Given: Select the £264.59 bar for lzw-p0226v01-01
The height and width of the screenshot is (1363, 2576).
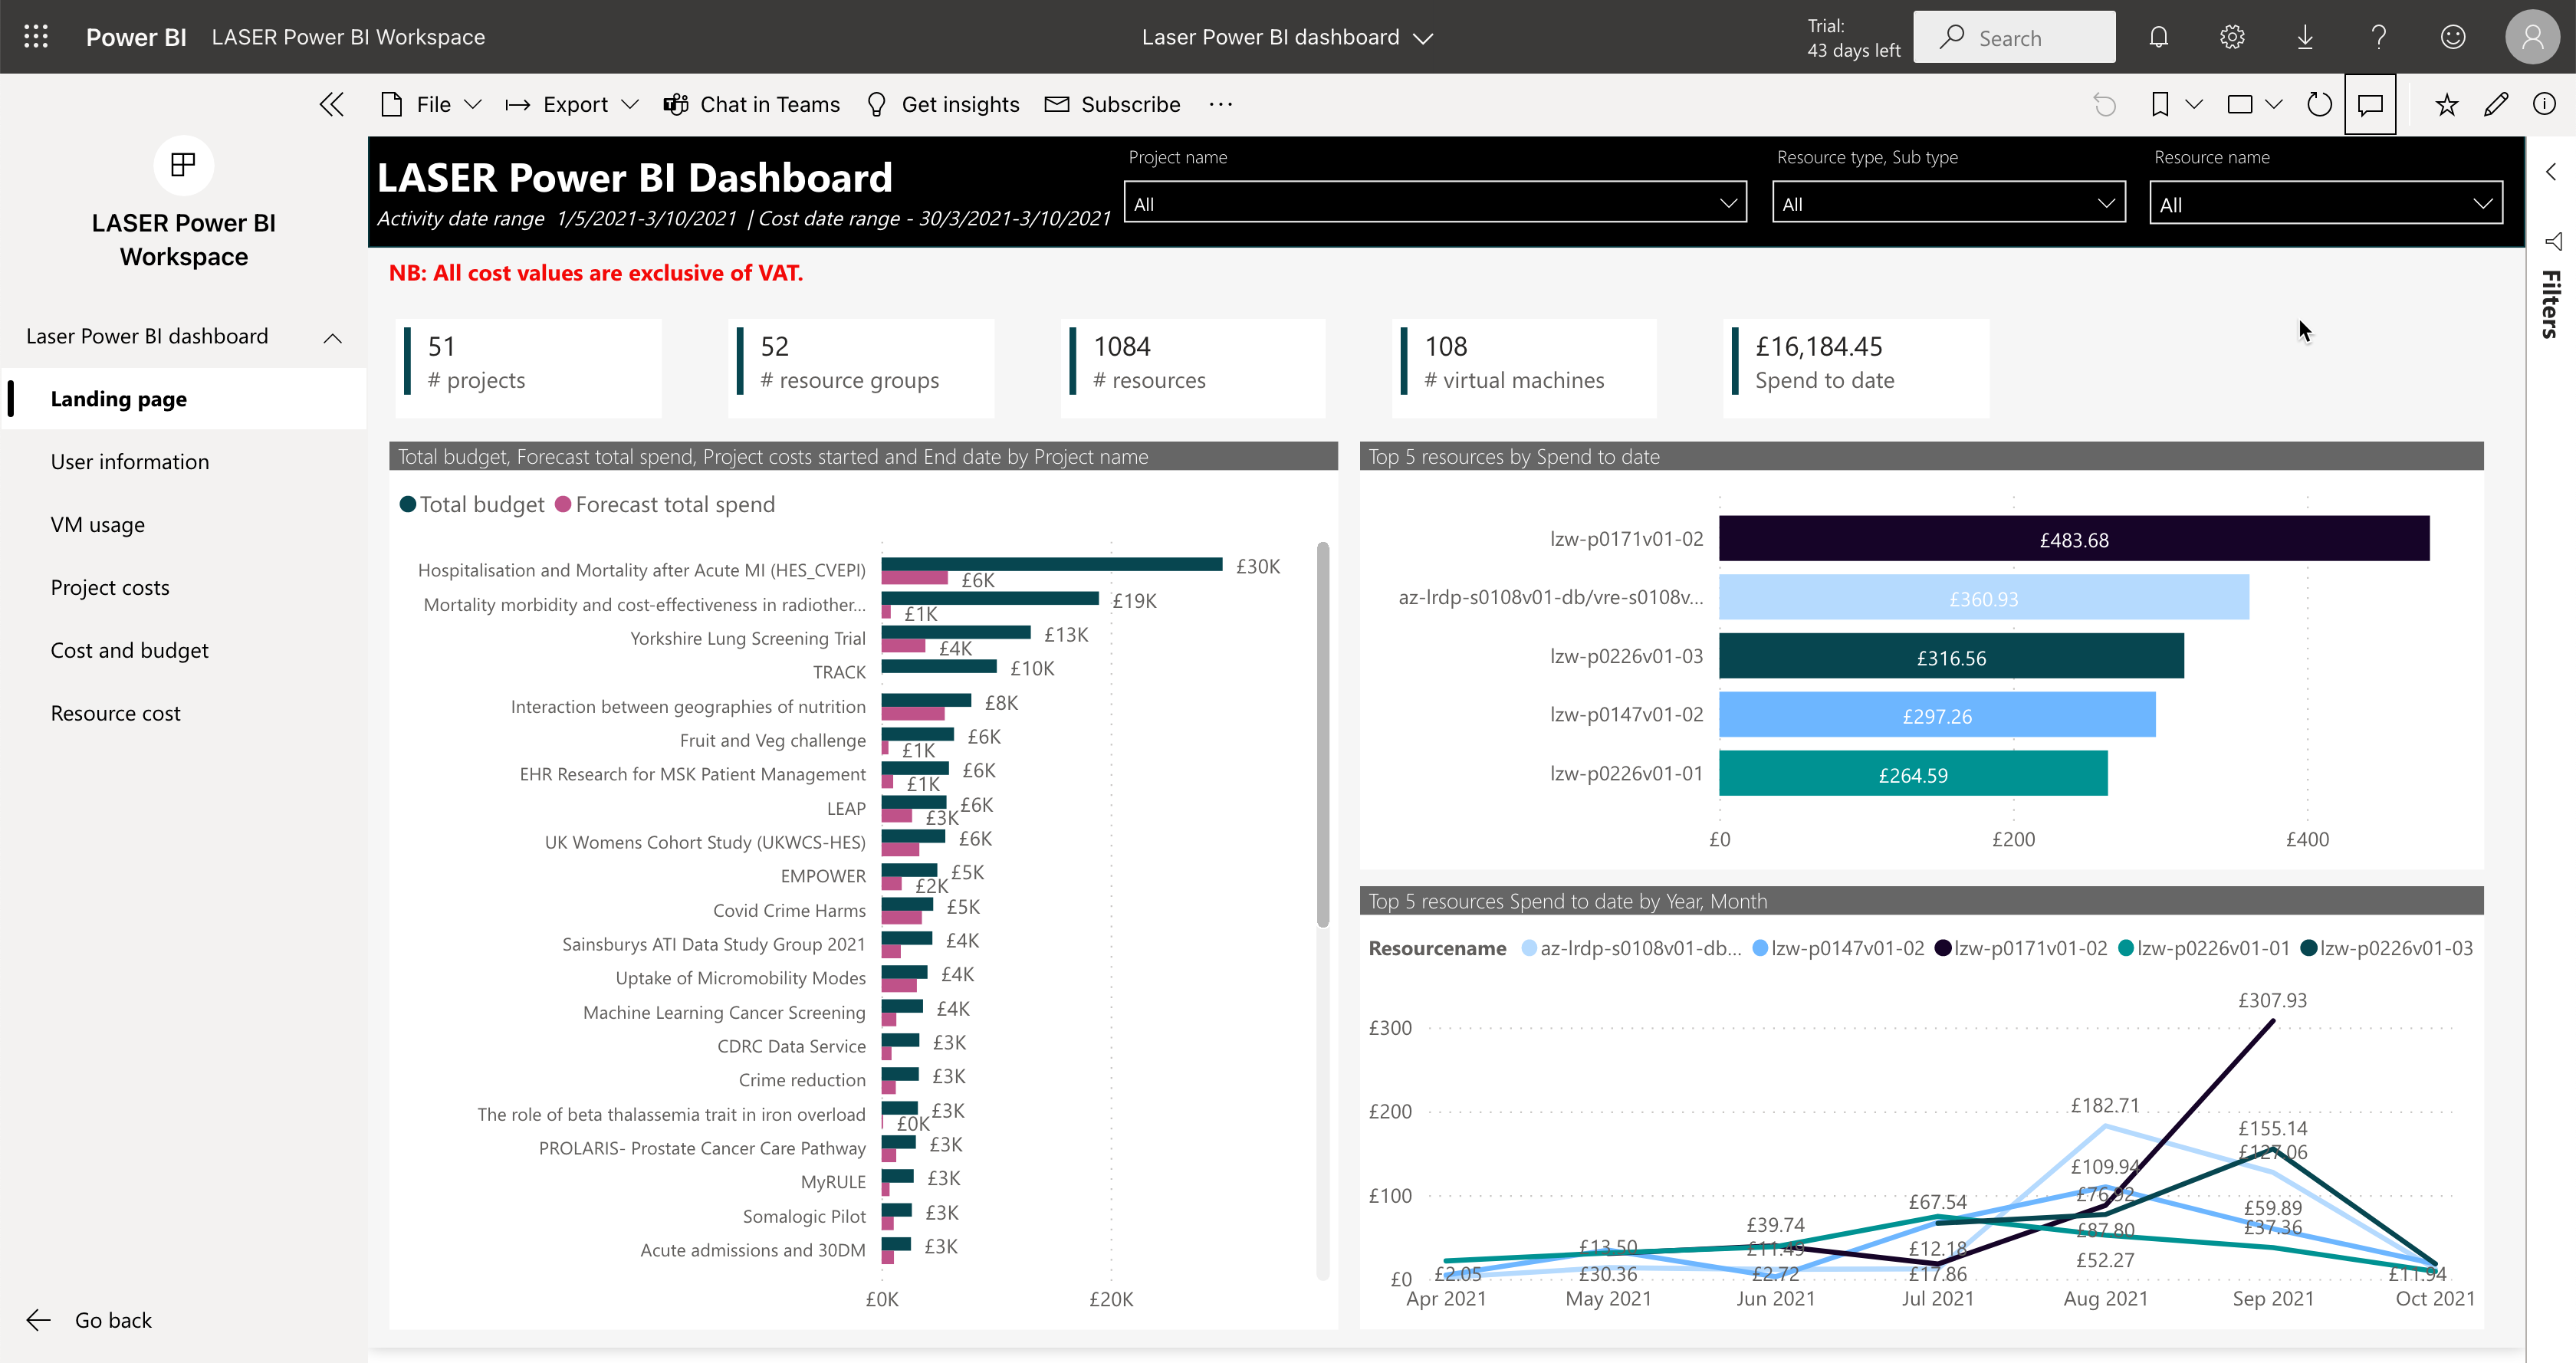Looking at the screenshot, I should tap(1913, 773).
